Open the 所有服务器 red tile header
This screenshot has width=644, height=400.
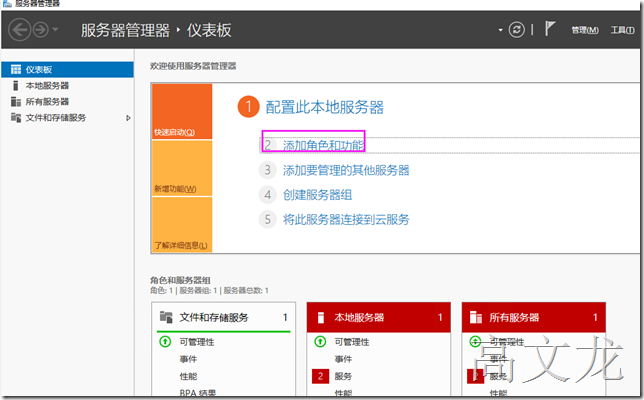(x=534, y=317)
